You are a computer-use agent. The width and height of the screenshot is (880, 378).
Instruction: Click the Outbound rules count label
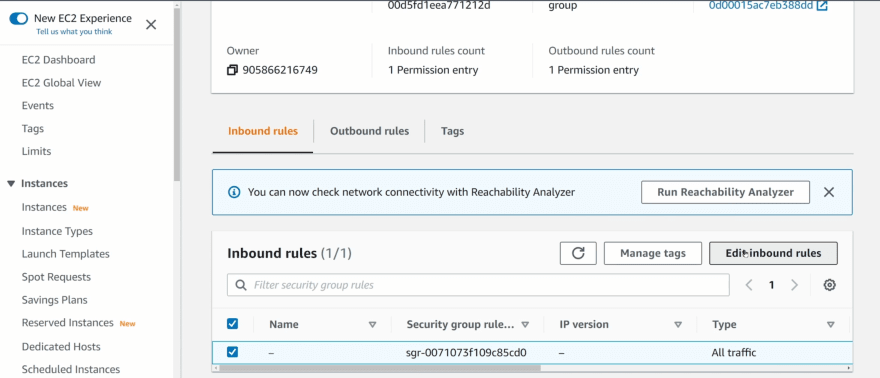602,50
